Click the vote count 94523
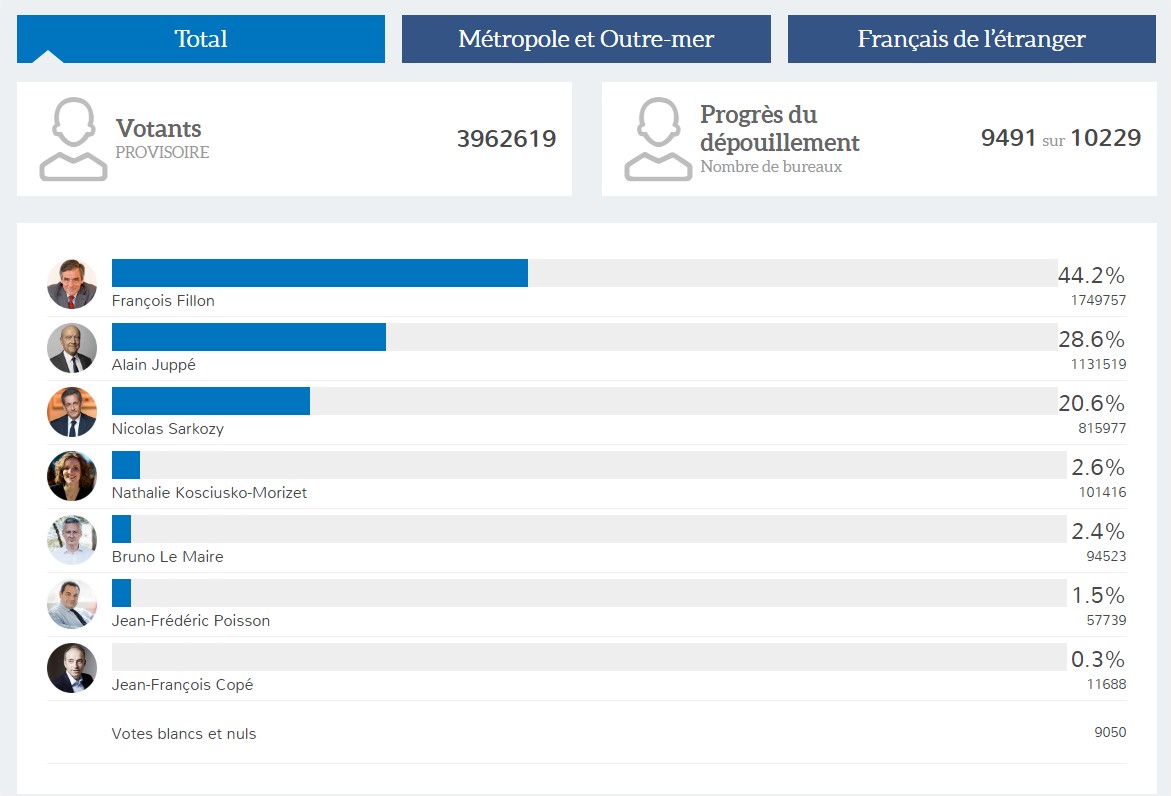Image resolution: width=1171 pixels, height=796 pixels. click(1106, 556)
